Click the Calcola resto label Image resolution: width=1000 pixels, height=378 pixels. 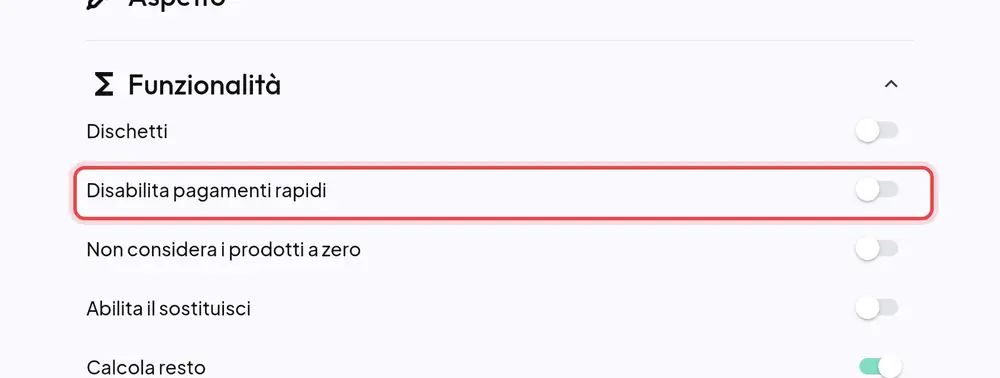coord(146,368)
